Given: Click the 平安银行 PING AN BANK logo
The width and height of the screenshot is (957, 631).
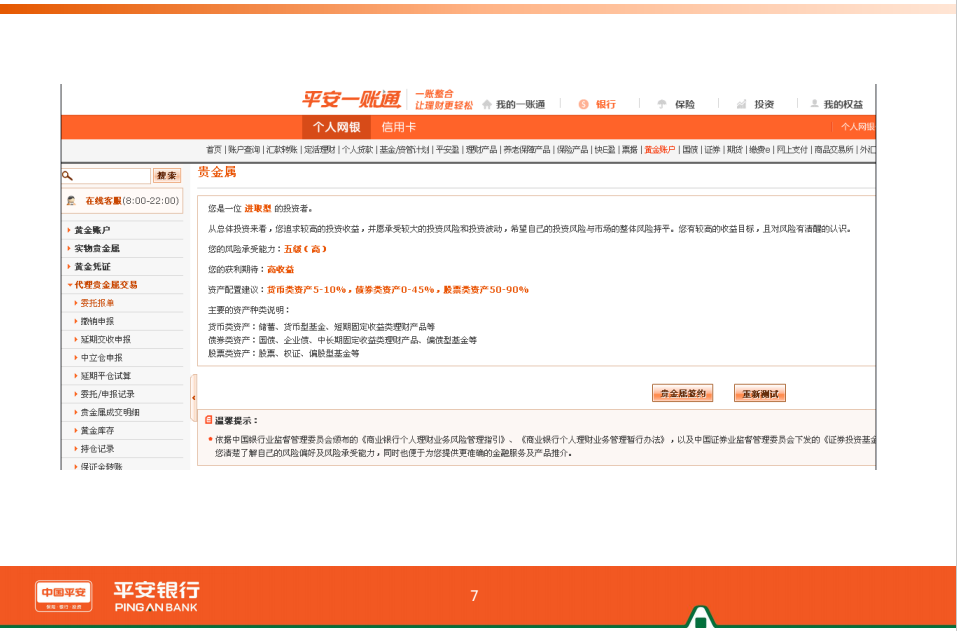Looking at the screenshot, I should (x=157, y=596).
